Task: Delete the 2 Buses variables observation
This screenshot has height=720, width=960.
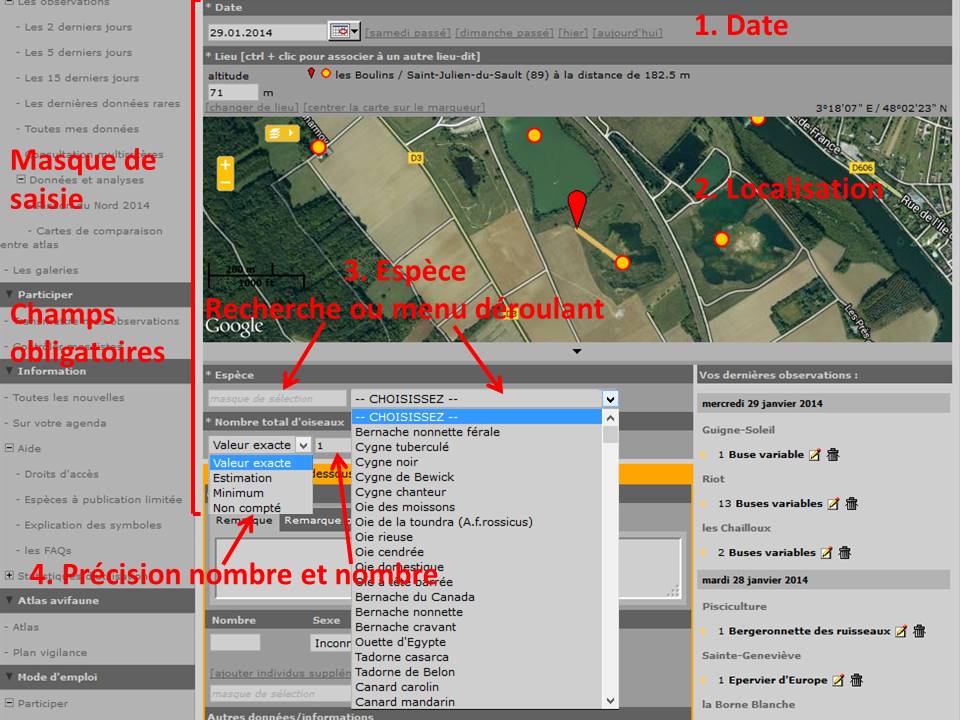Action: point(844,553)
